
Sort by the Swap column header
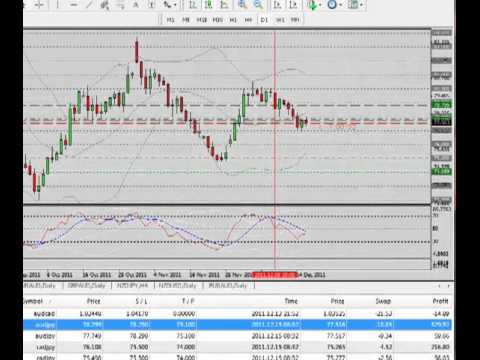point(383,301)
